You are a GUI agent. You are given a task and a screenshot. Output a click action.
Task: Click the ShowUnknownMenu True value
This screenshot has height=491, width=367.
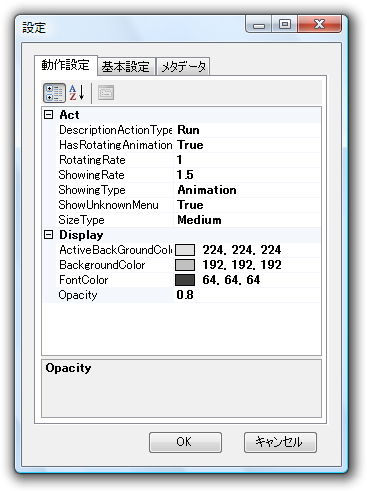click(247, 205)
